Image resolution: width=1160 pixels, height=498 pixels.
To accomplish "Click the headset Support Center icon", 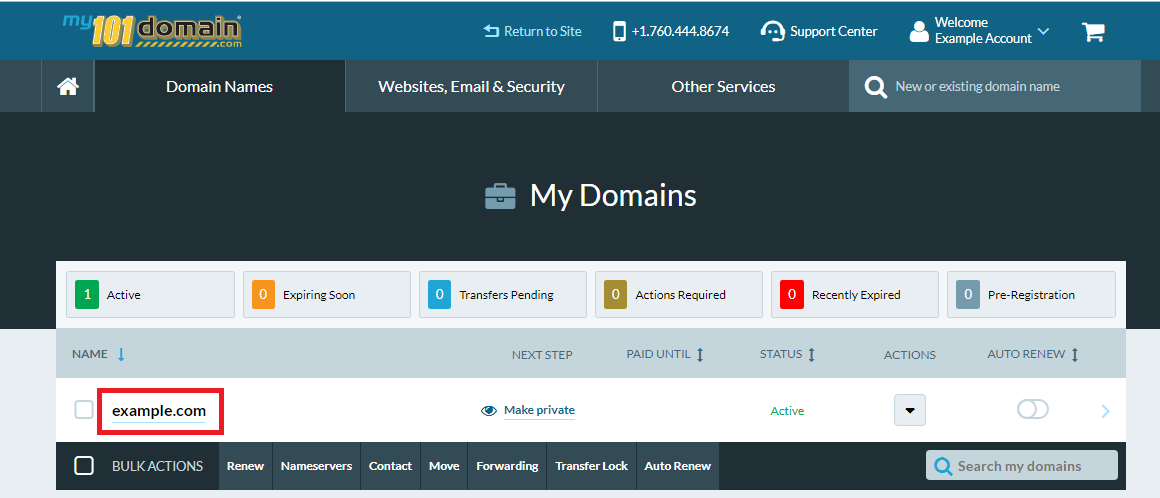I will (x=772, y=31).
